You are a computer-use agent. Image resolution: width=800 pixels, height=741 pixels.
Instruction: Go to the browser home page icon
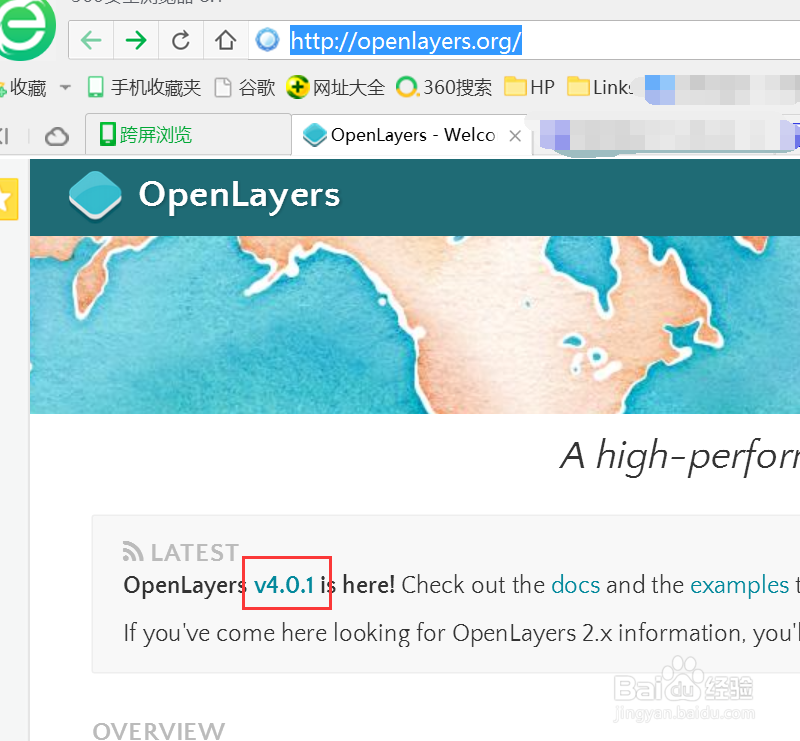click(226, 40)
